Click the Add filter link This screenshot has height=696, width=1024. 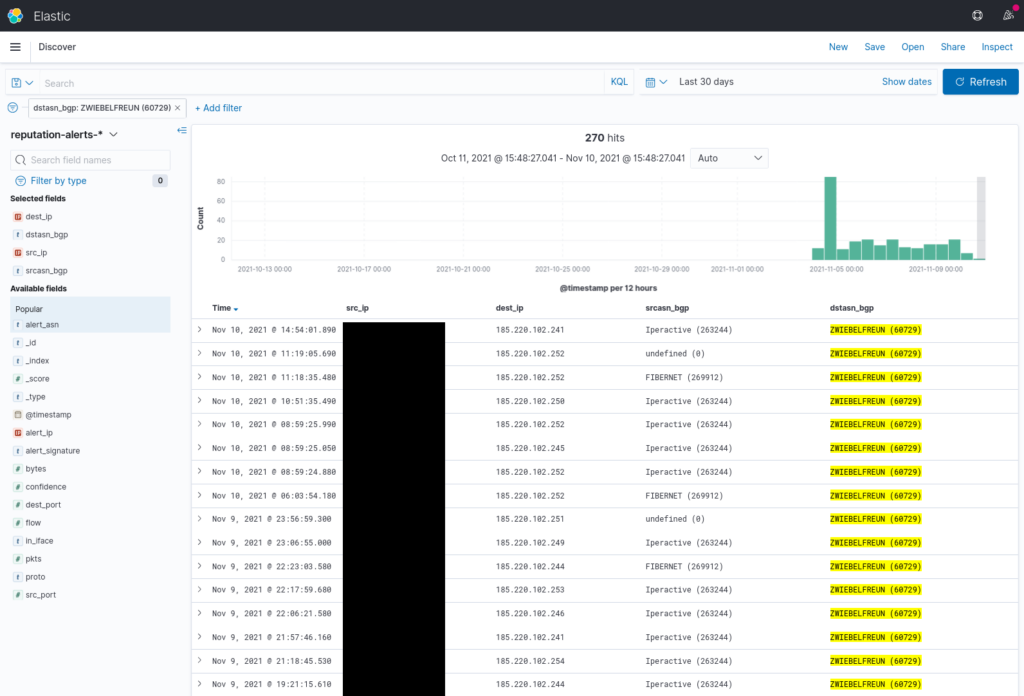(218, 108)
